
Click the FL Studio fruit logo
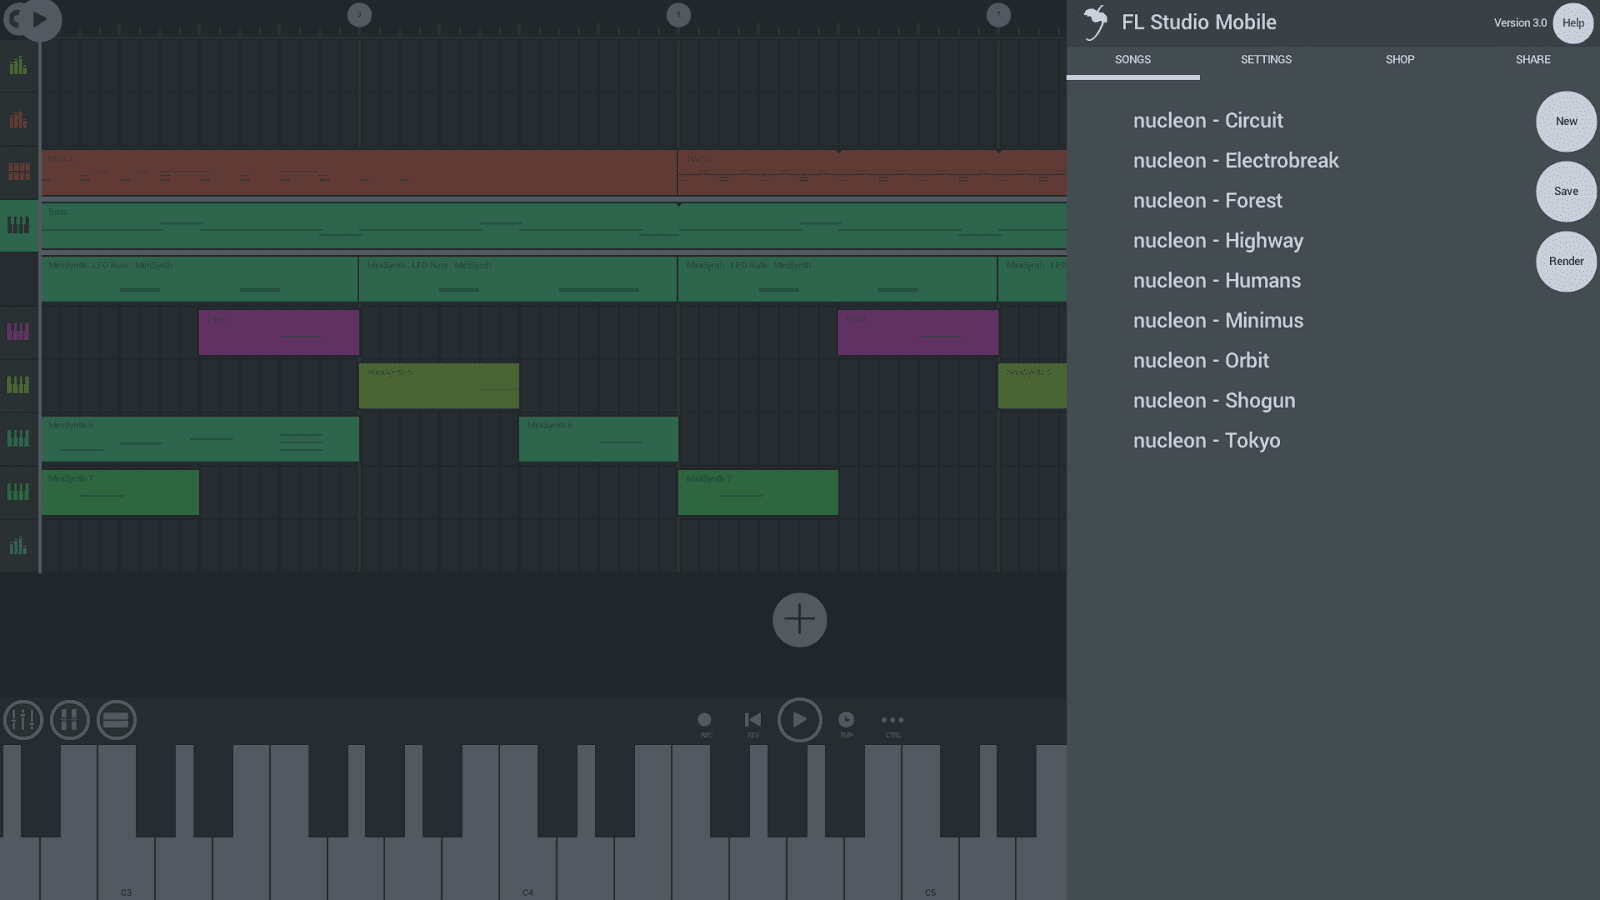1096,22
